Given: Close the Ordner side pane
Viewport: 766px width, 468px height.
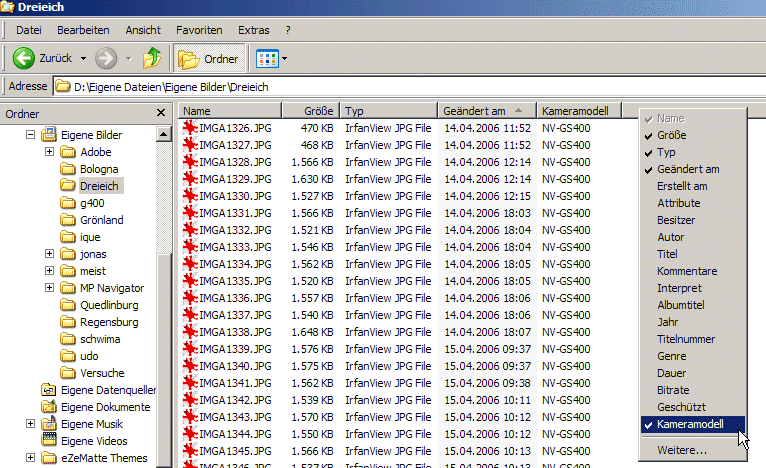Looking at the screenshot, I should click(x=161, y=114).
